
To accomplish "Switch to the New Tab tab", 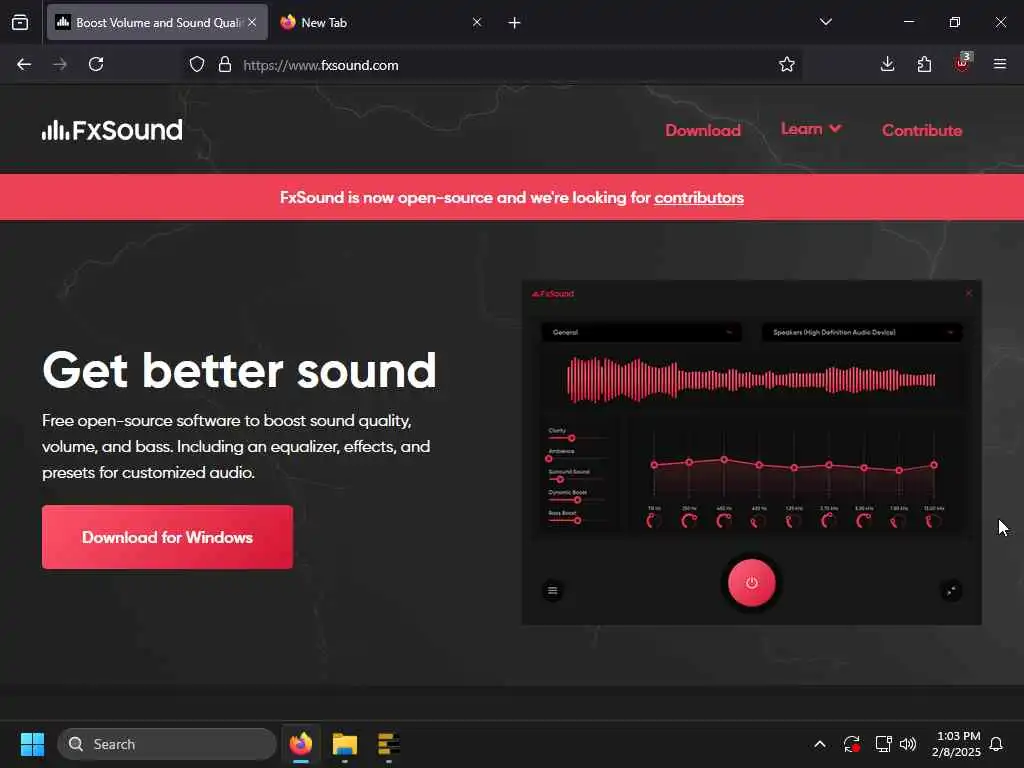I will (381, 23).
